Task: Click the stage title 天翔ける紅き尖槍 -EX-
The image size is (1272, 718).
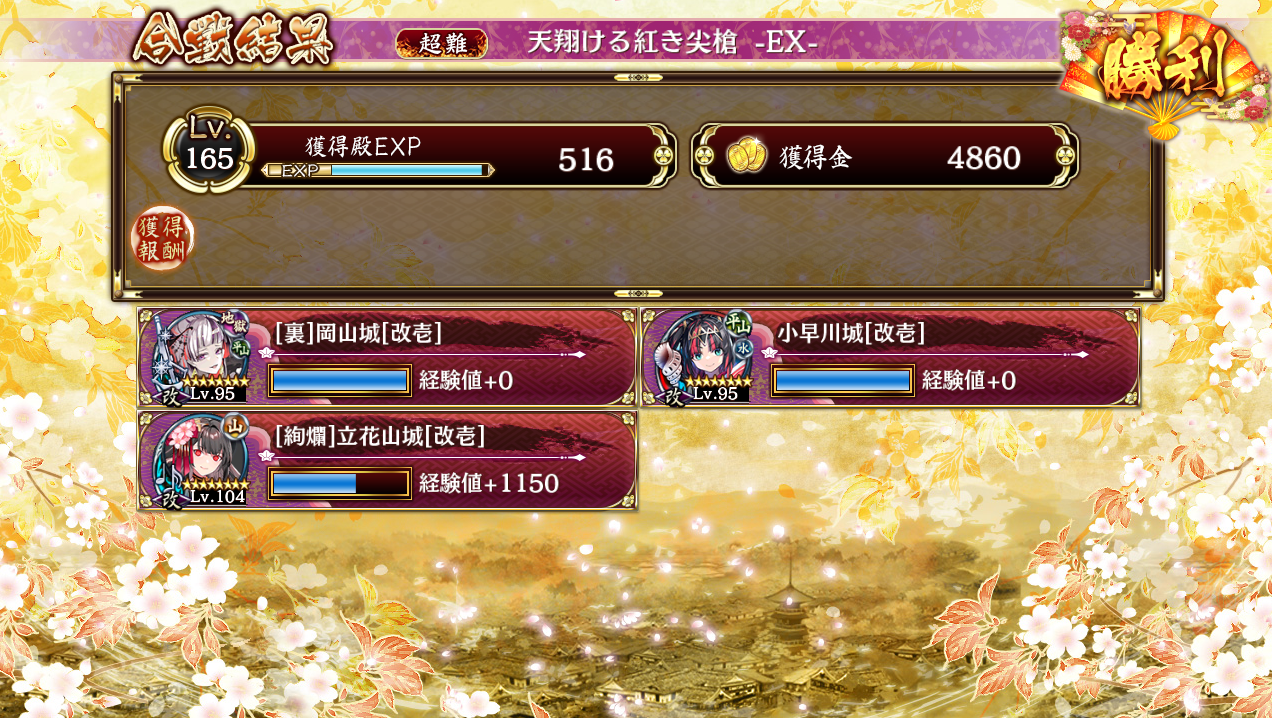Action: [673, 42]
